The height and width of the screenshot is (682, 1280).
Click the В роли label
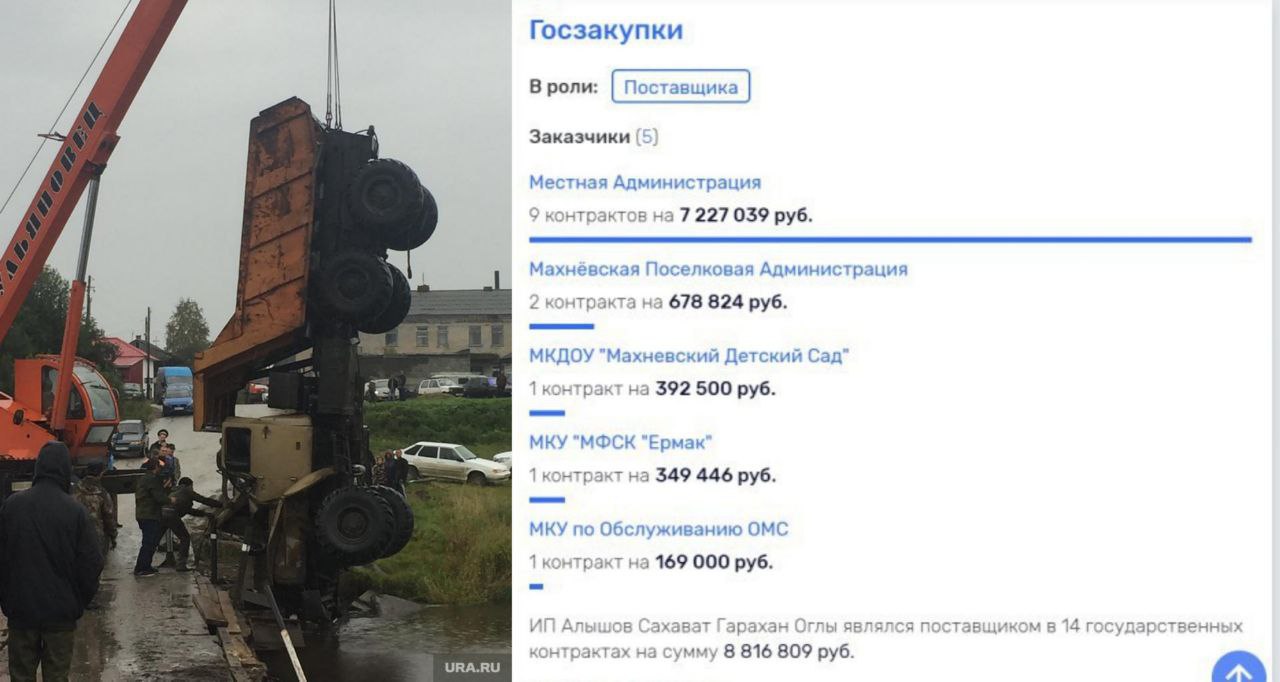[x=563, y=87]
